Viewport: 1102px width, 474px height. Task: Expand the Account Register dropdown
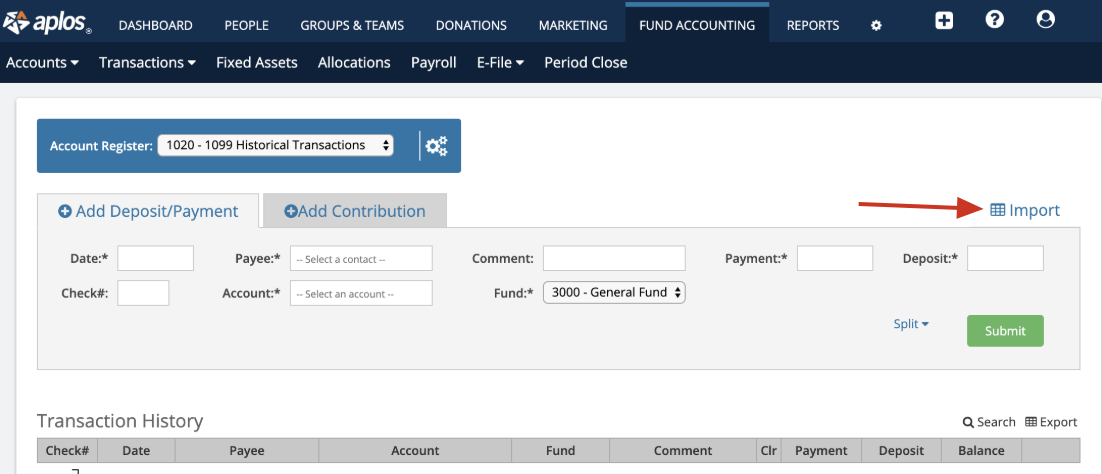click(x=275, y=145)
